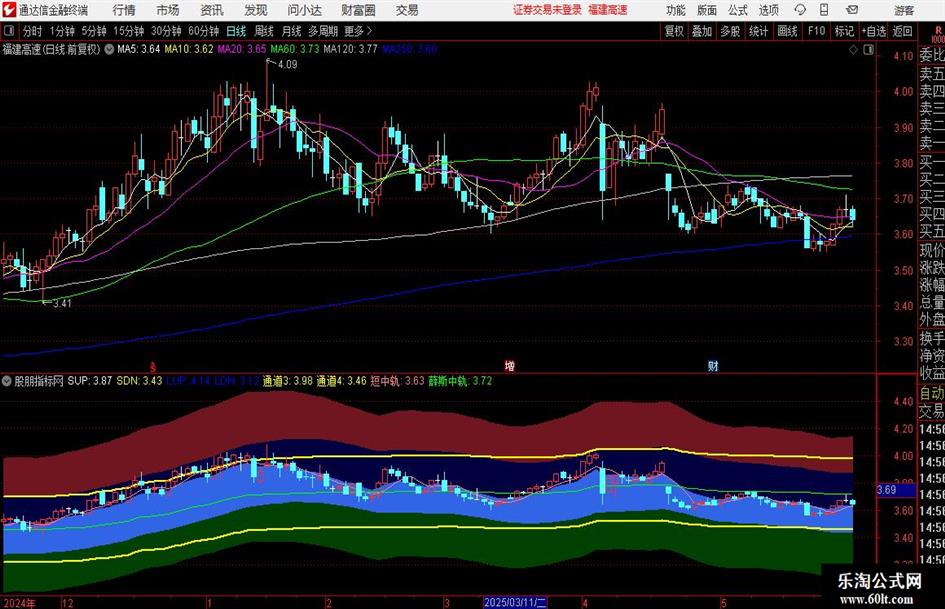Click the 复权 button
945x609 pixels.
[x=674, y=31]
